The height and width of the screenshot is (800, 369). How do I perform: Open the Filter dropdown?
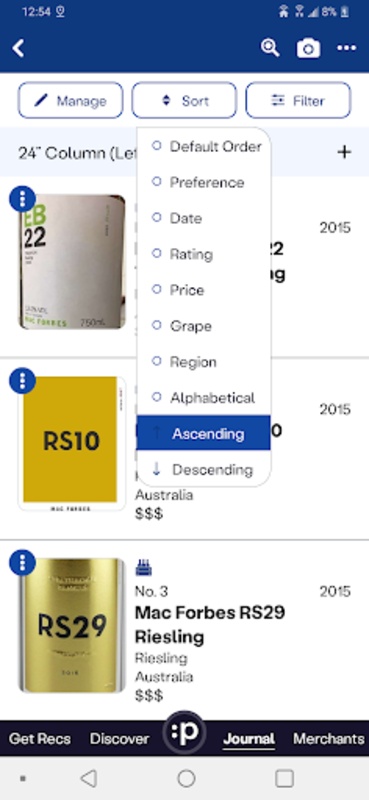click(298, 101)
